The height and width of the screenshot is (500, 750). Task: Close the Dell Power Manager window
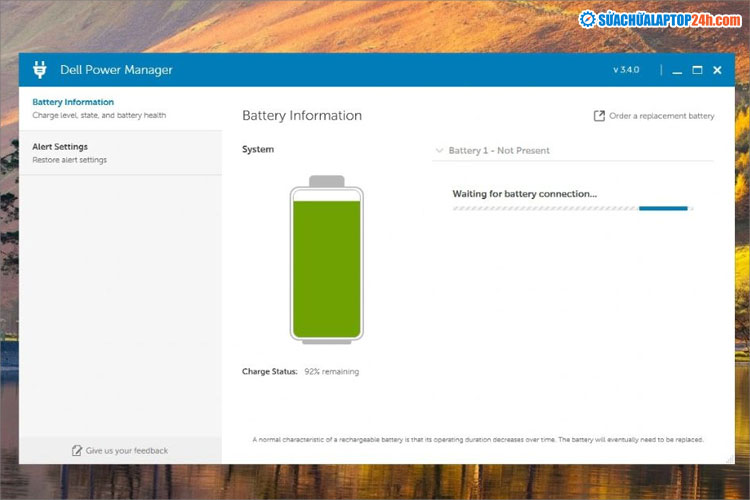tap(717, 70)
